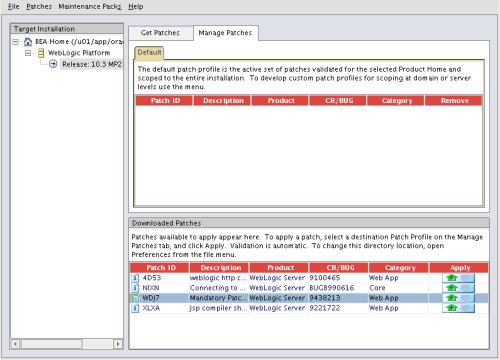Viewport: 500px width, 360px height.
Task: Select the Default patch profile tab
Action: coord(149,52)
